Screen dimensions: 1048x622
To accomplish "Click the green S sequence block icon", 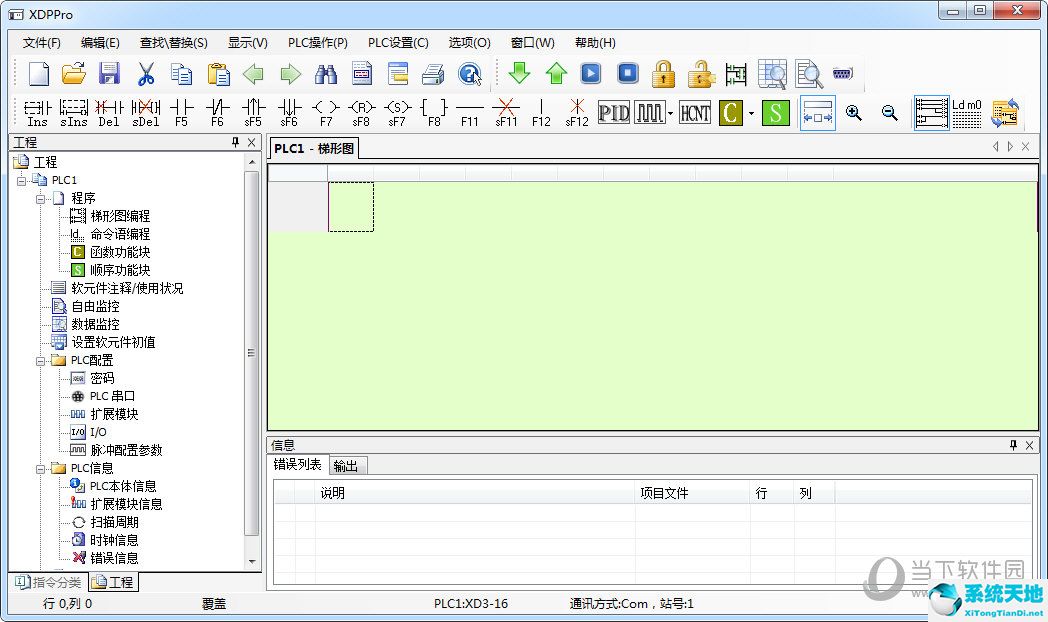I will pos(775,112).
